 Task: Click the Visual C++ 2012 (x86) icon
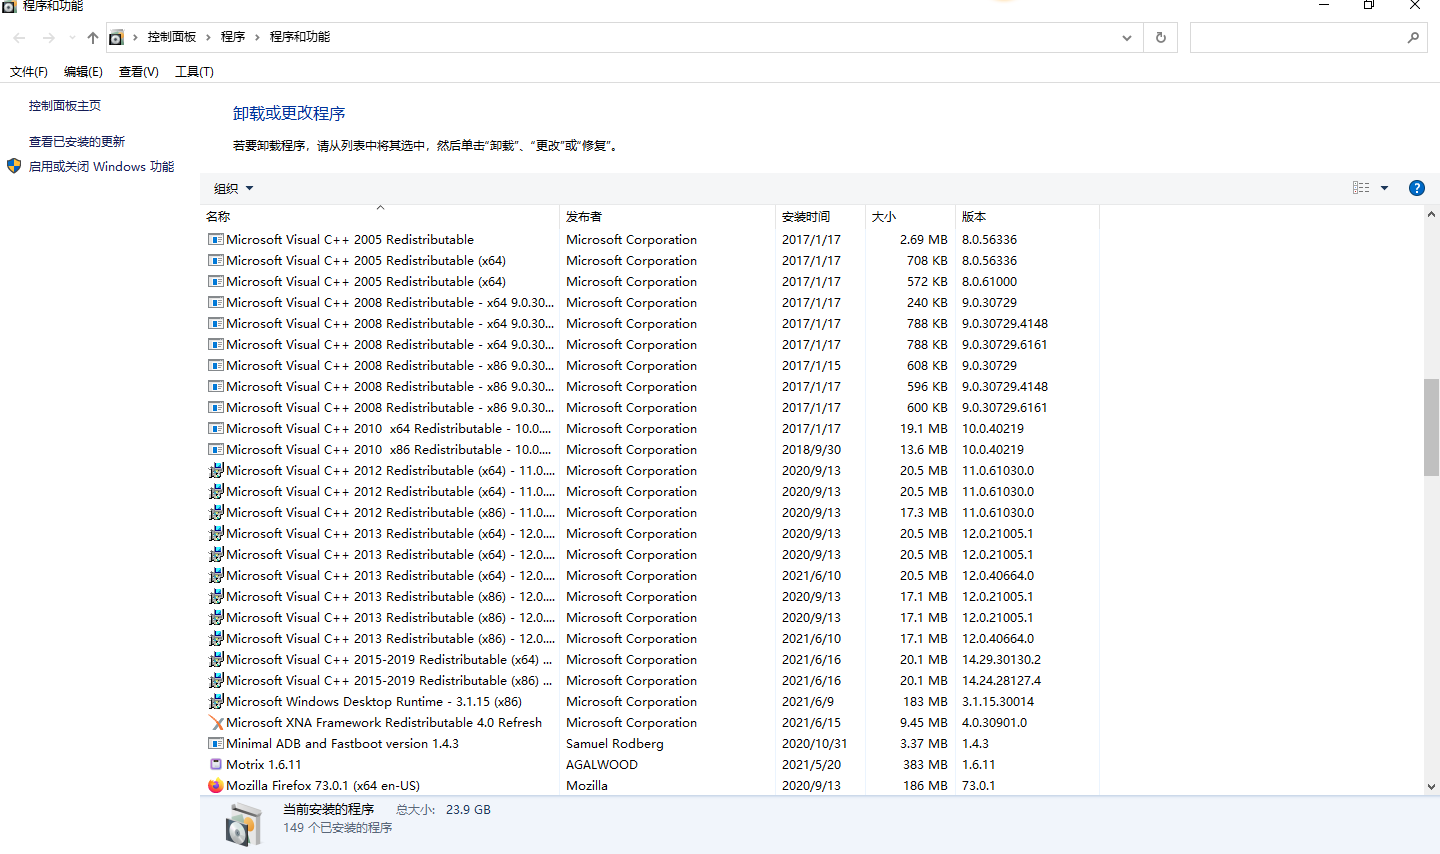(215, 512)
